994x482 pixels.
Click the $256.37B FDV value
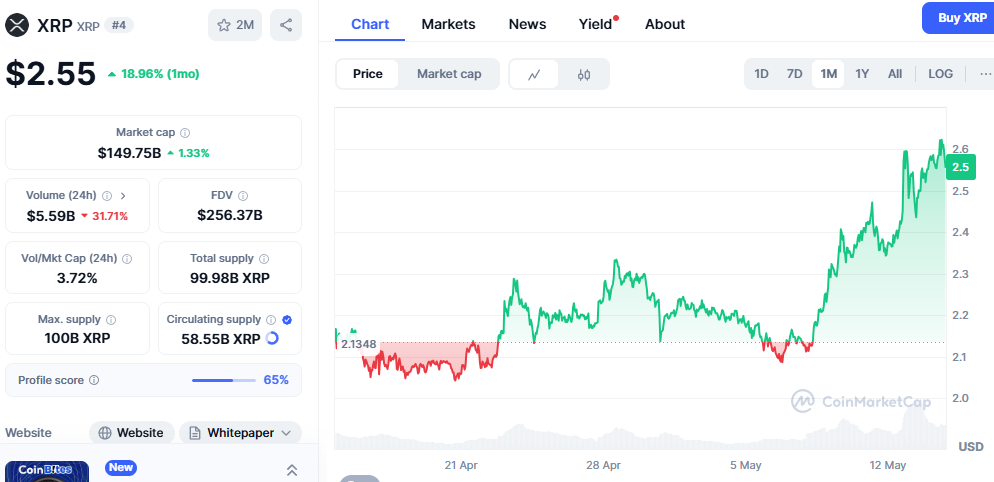pyautogui.click(x=229, y=216)
